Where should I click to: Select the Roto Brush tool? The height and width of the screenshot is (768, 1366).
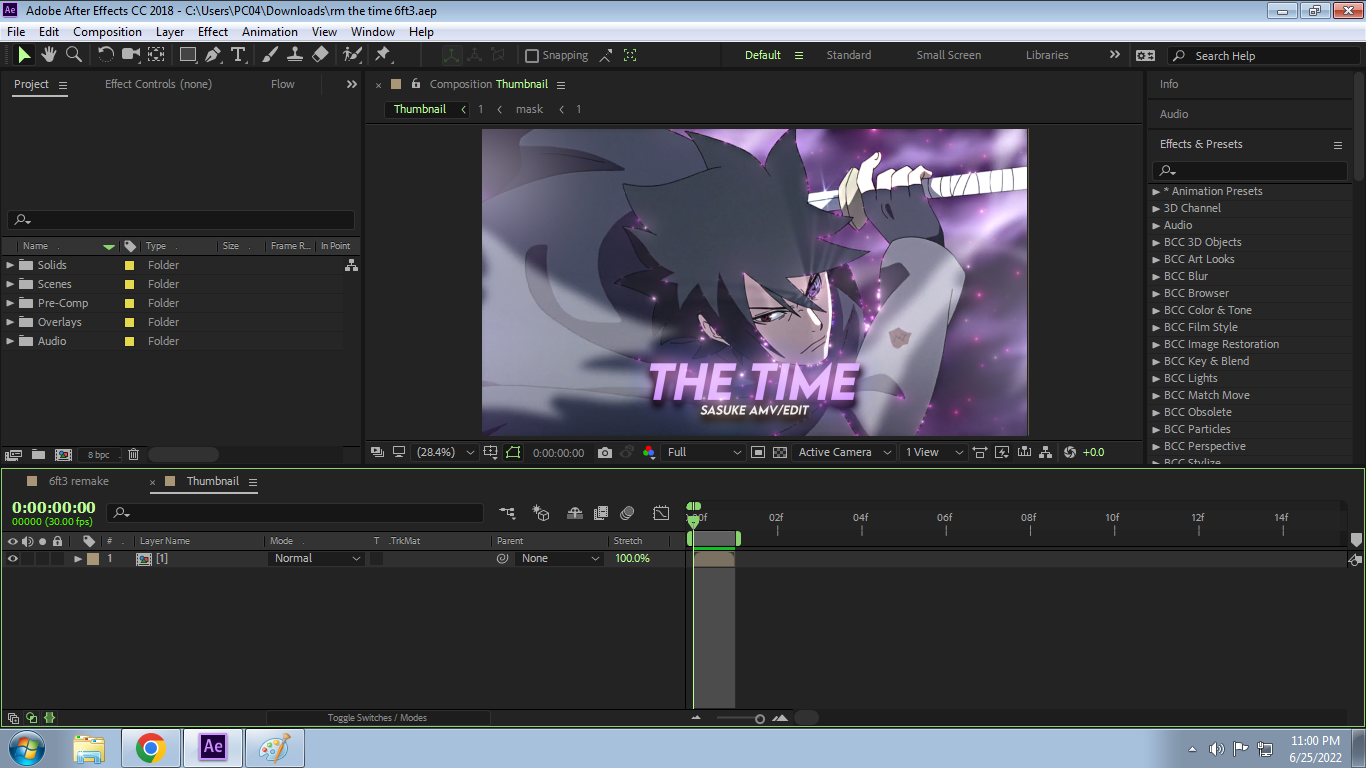pyautogui.click(x=352, y=55)
